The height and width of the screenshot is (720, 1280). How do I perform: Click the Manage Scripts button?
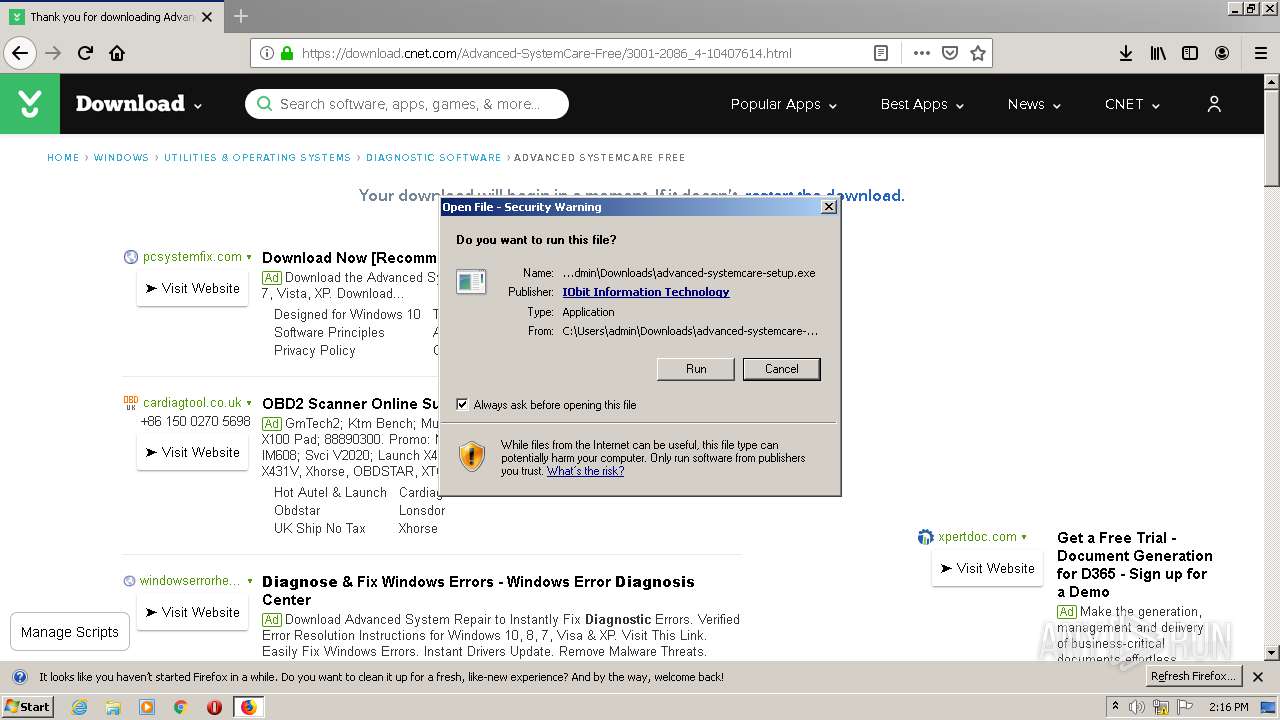[x=70, y=632]
